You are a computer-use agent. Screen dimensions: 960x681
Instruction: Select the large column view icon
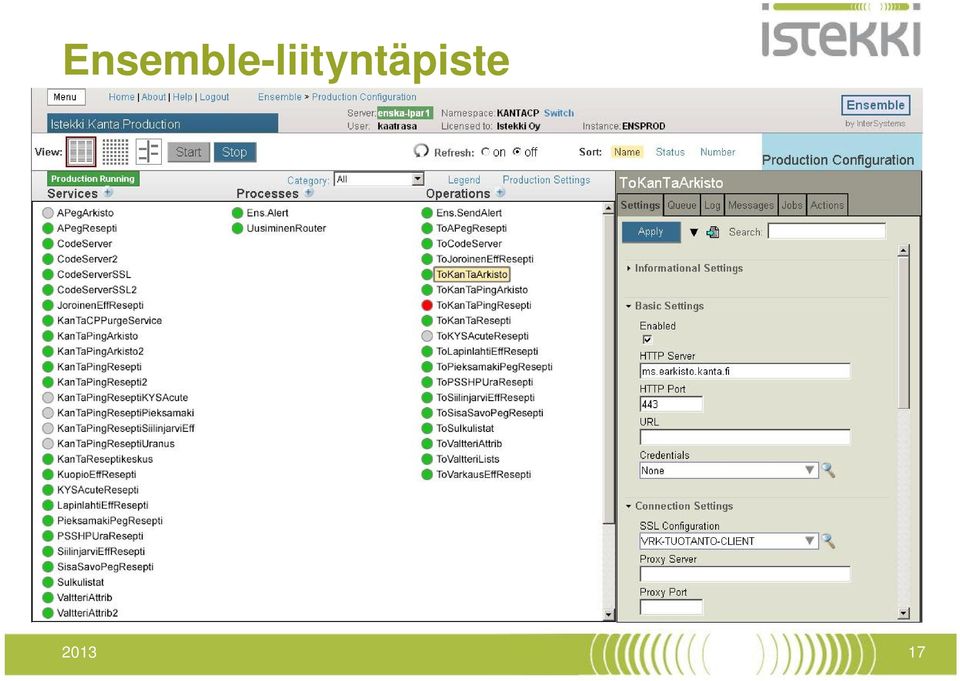coord(81,151)
